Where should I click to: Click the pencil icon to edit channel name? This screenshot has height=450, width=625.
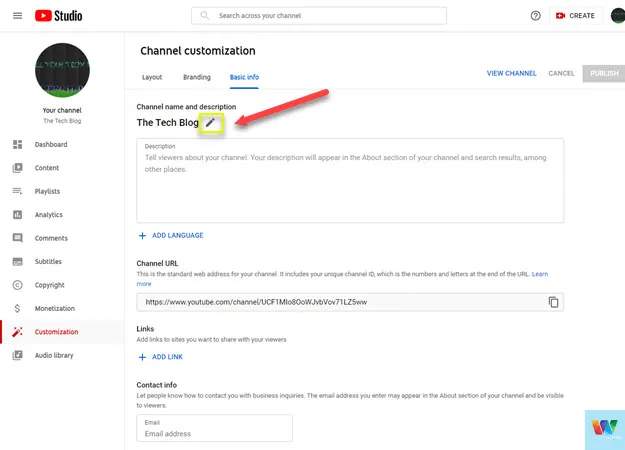[x=210, y=122]
